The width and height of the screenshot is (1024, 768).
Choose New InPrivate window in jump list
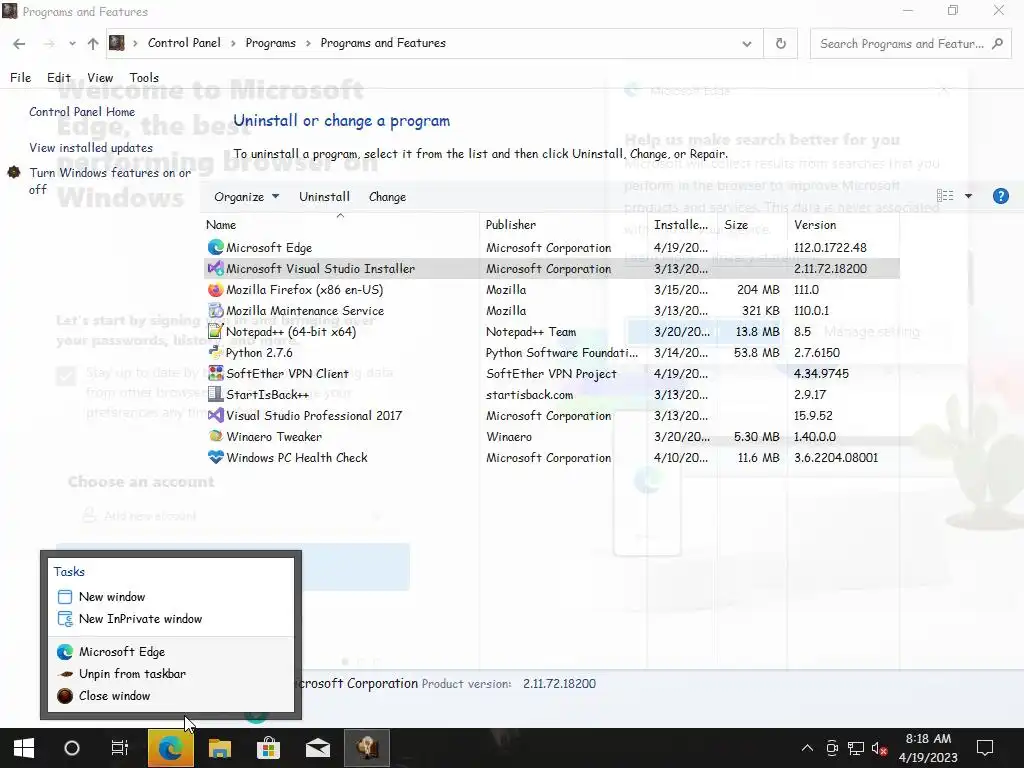point(171,619)
